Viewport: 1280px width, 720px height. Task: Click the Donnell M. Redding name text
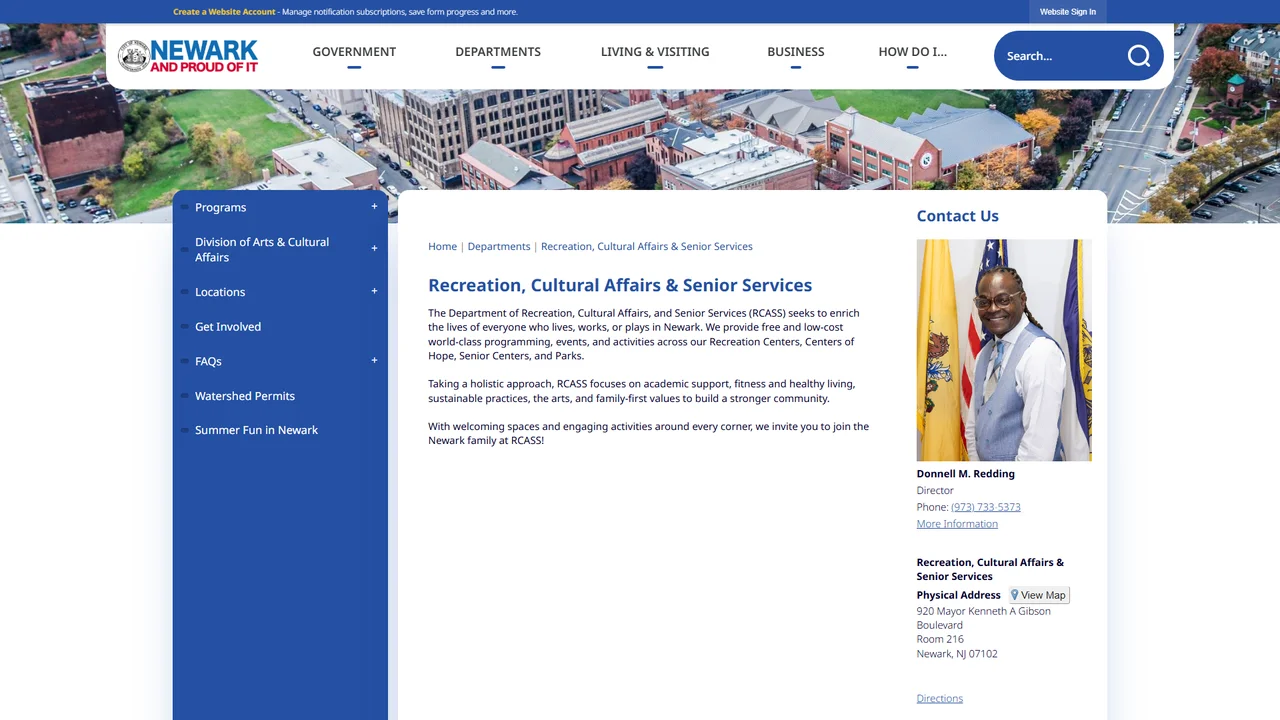(x=966, y=474)
